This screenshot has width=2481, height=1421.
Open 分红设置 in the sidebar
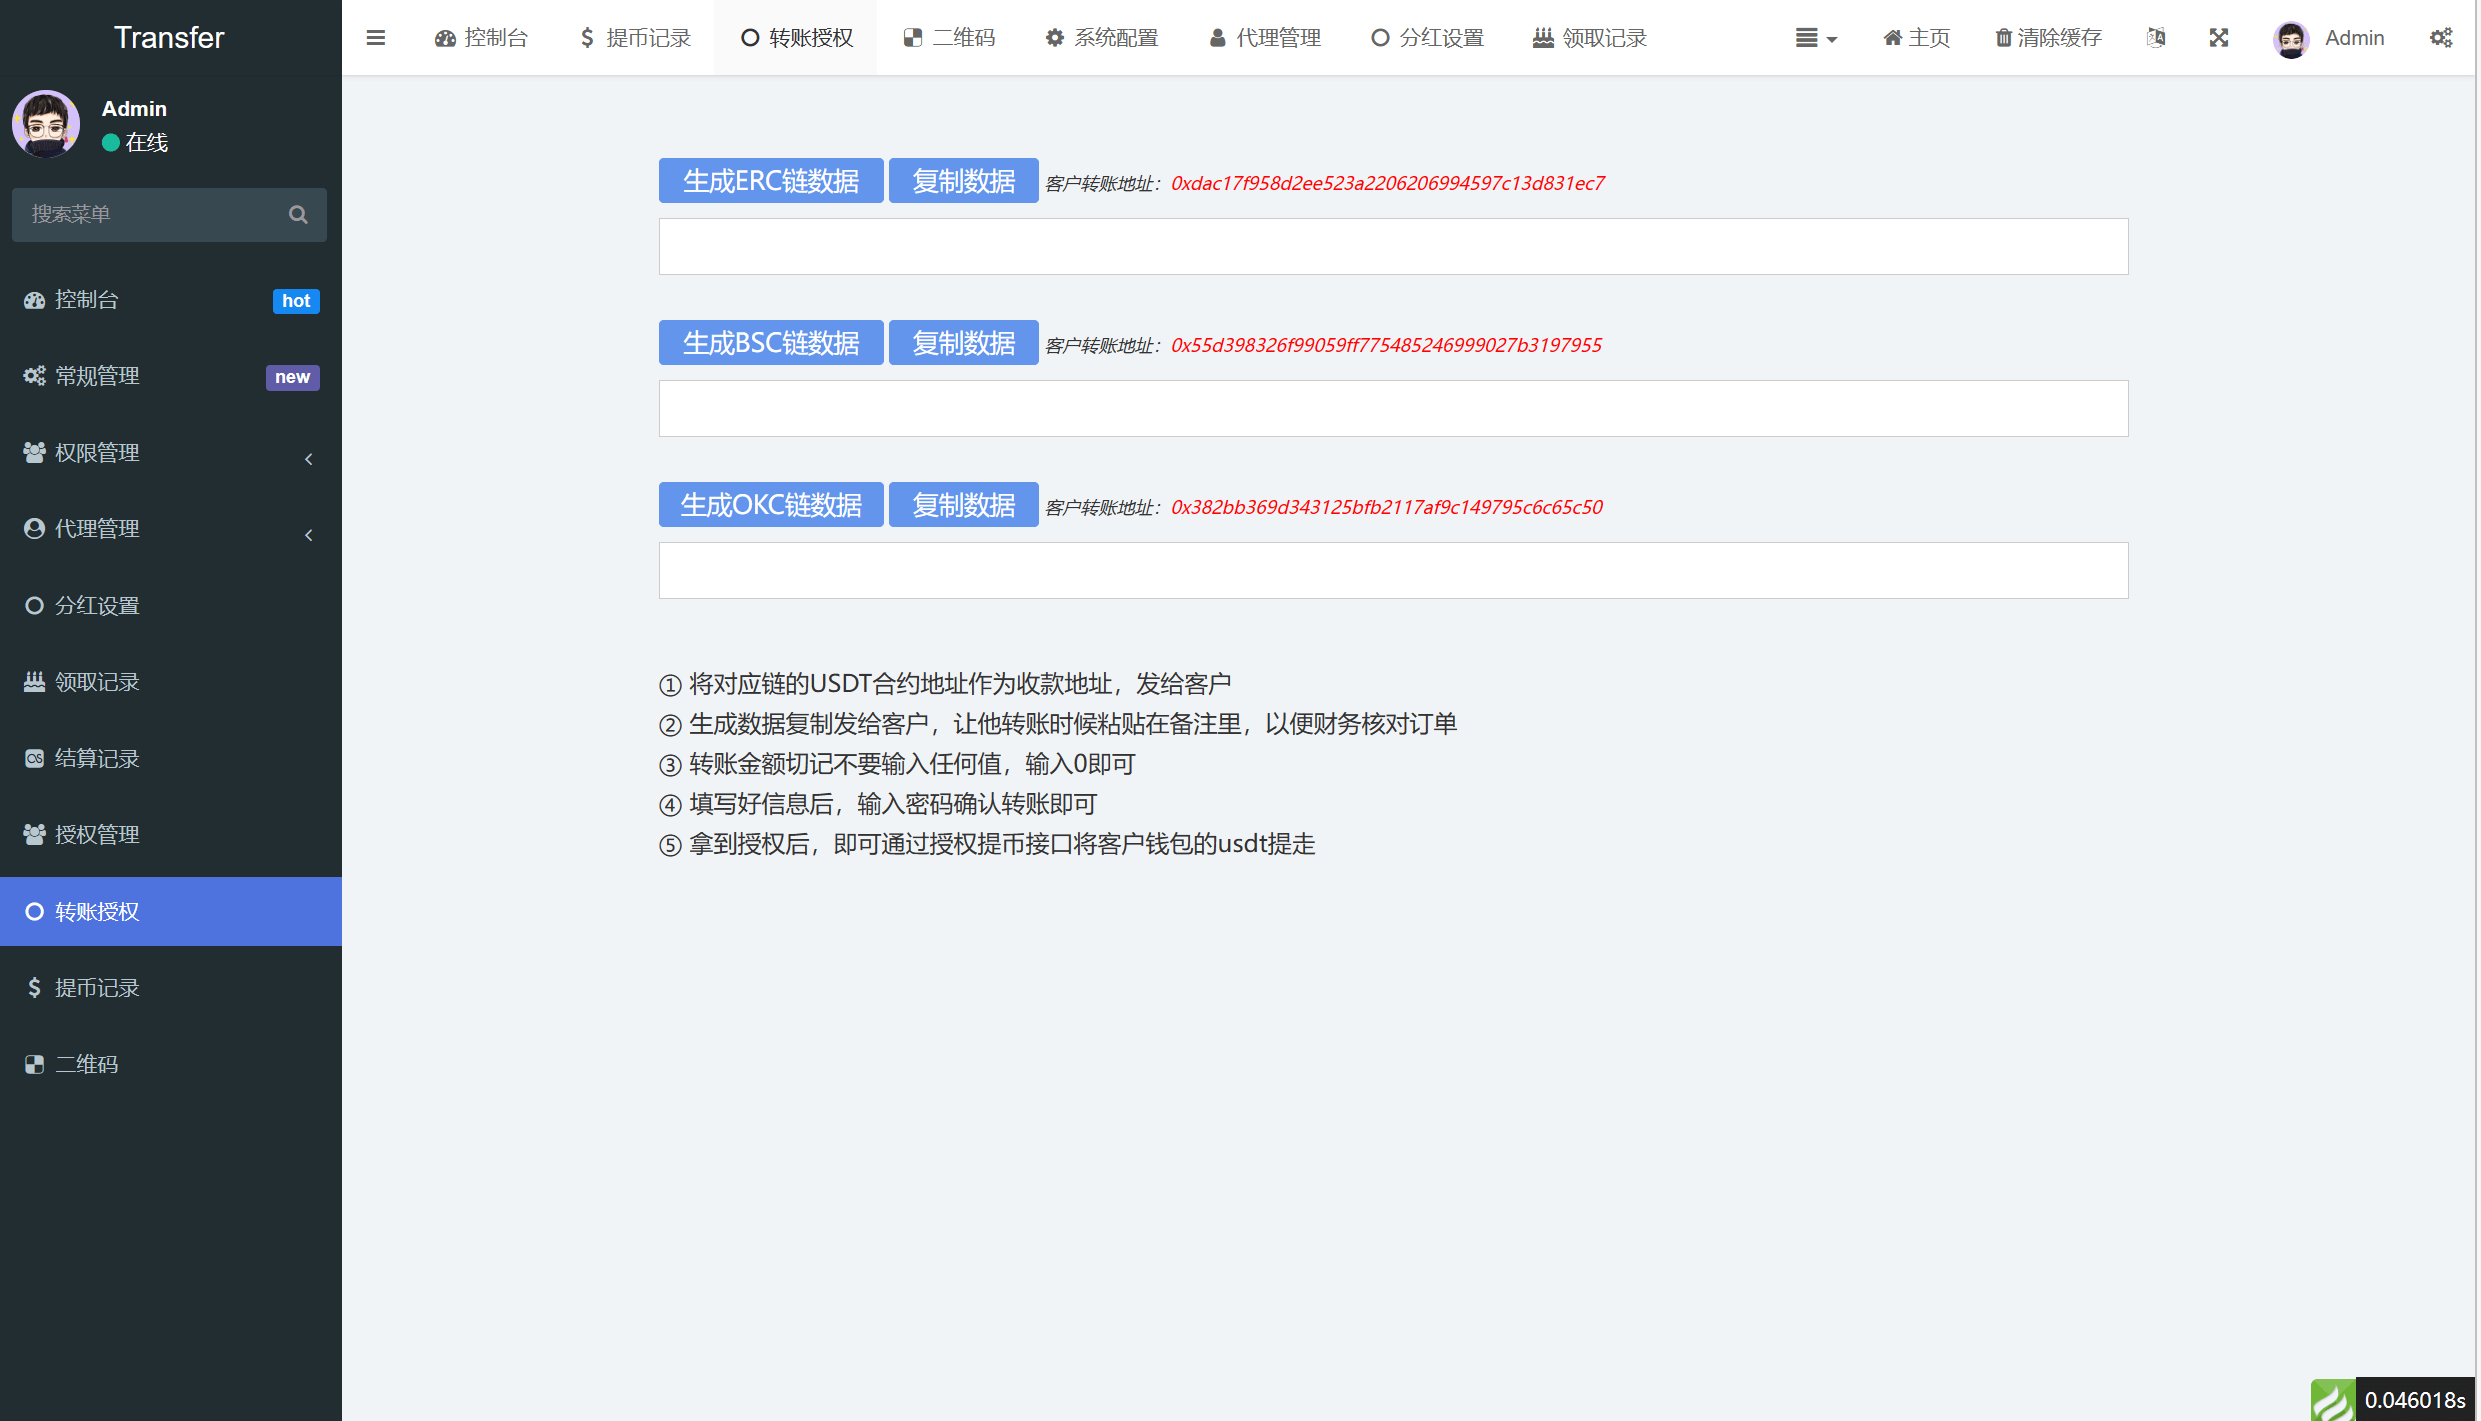(170, 606)
